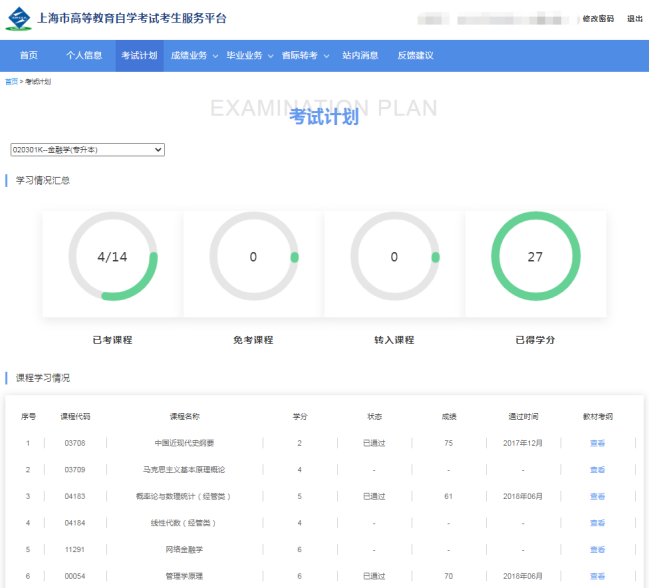
Task: Open 站内消息 in the navigation bar
Action: click(360, 56)
